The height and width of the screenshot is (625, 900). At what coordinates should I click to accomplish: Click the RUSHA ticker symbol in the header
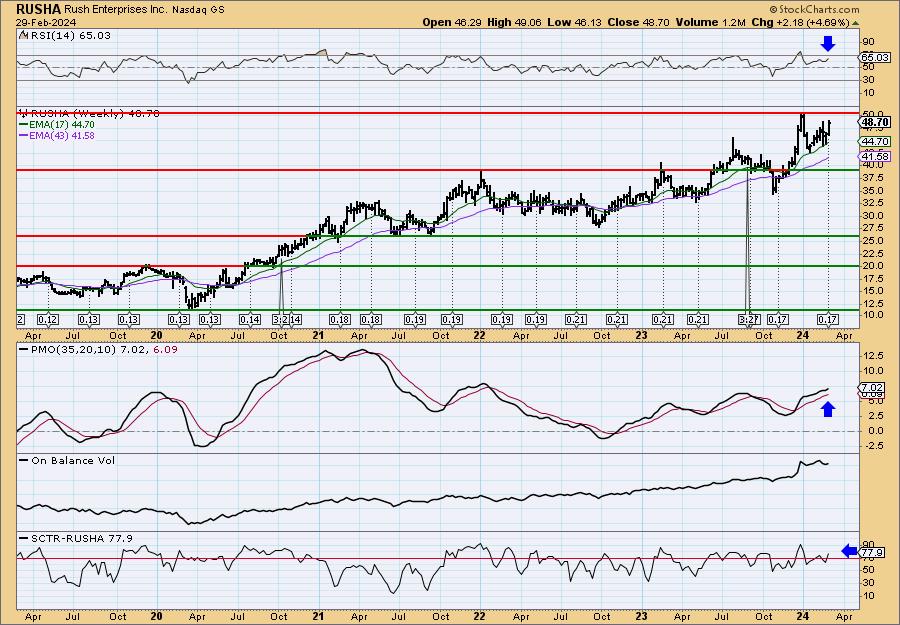tap(37, 9)
